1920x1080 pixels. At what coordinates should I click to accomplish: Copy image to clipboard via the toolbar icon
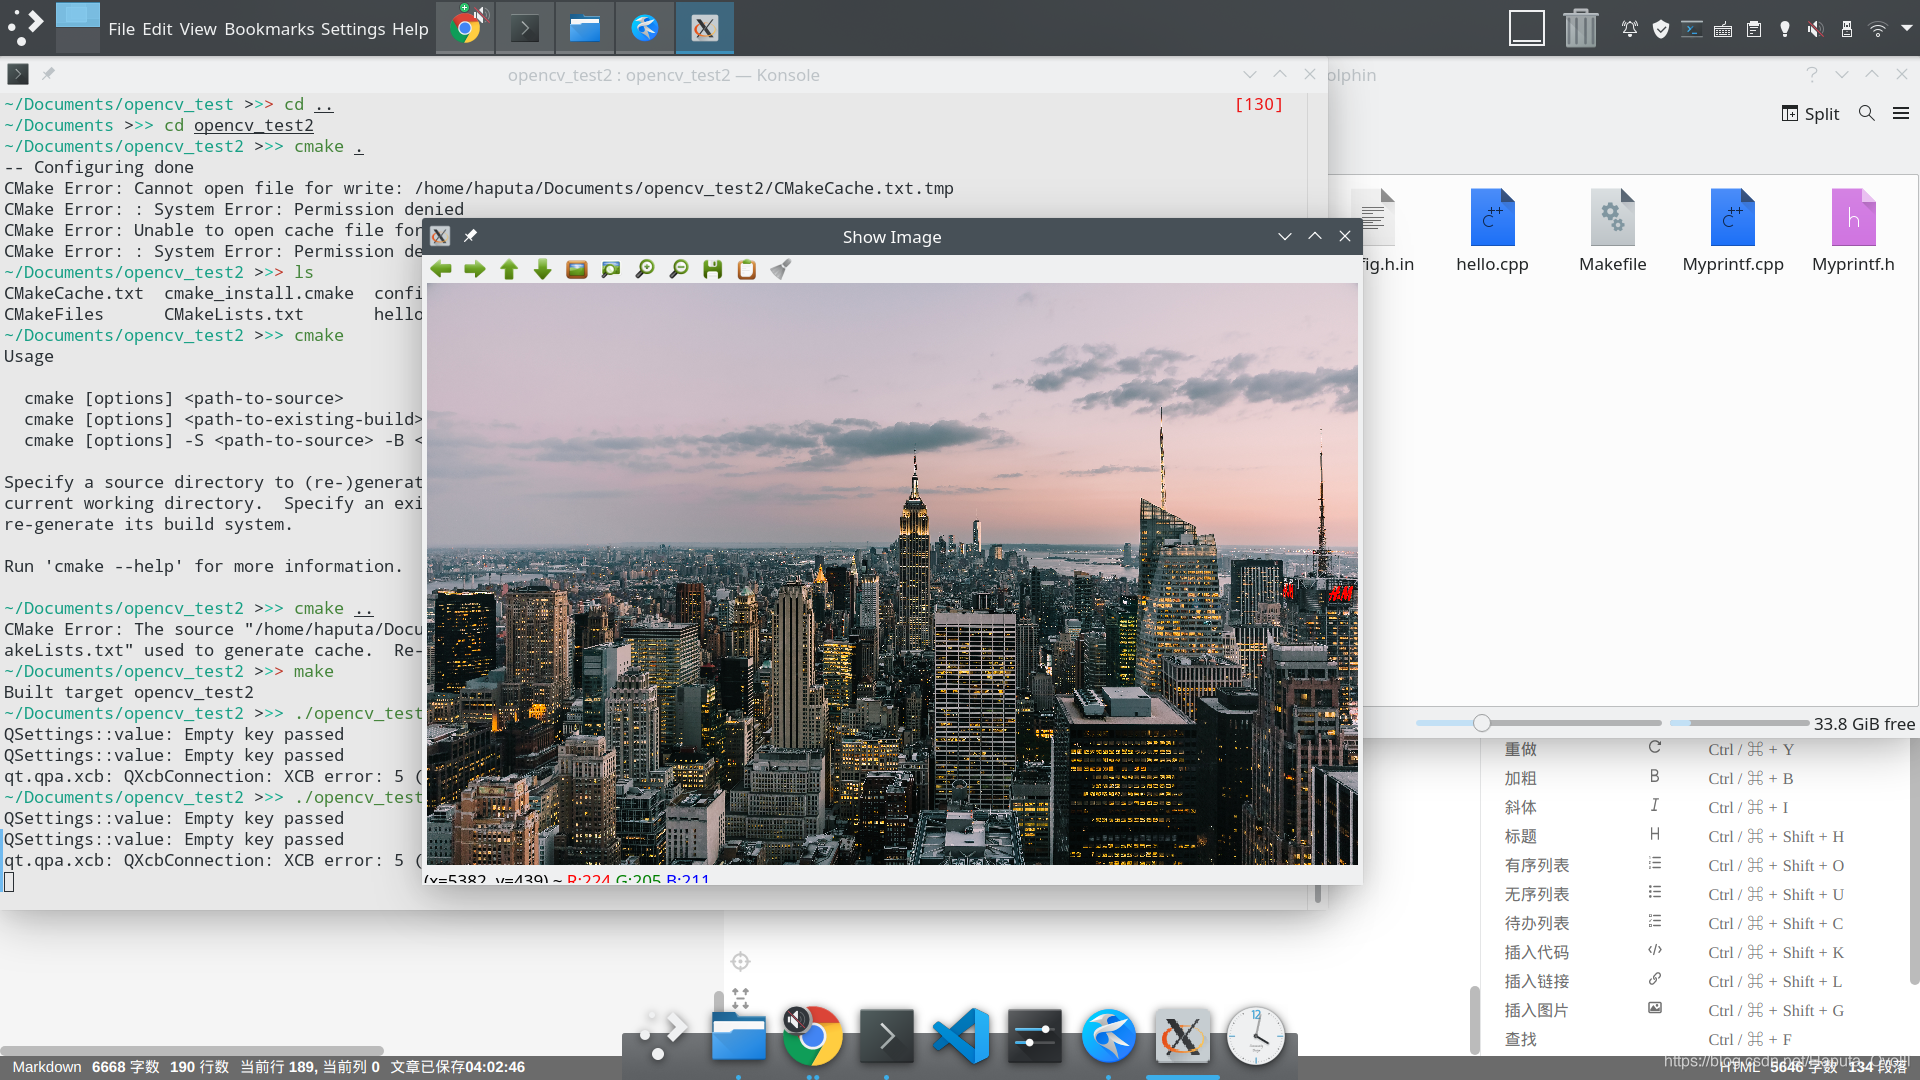(x=747, y=269)
